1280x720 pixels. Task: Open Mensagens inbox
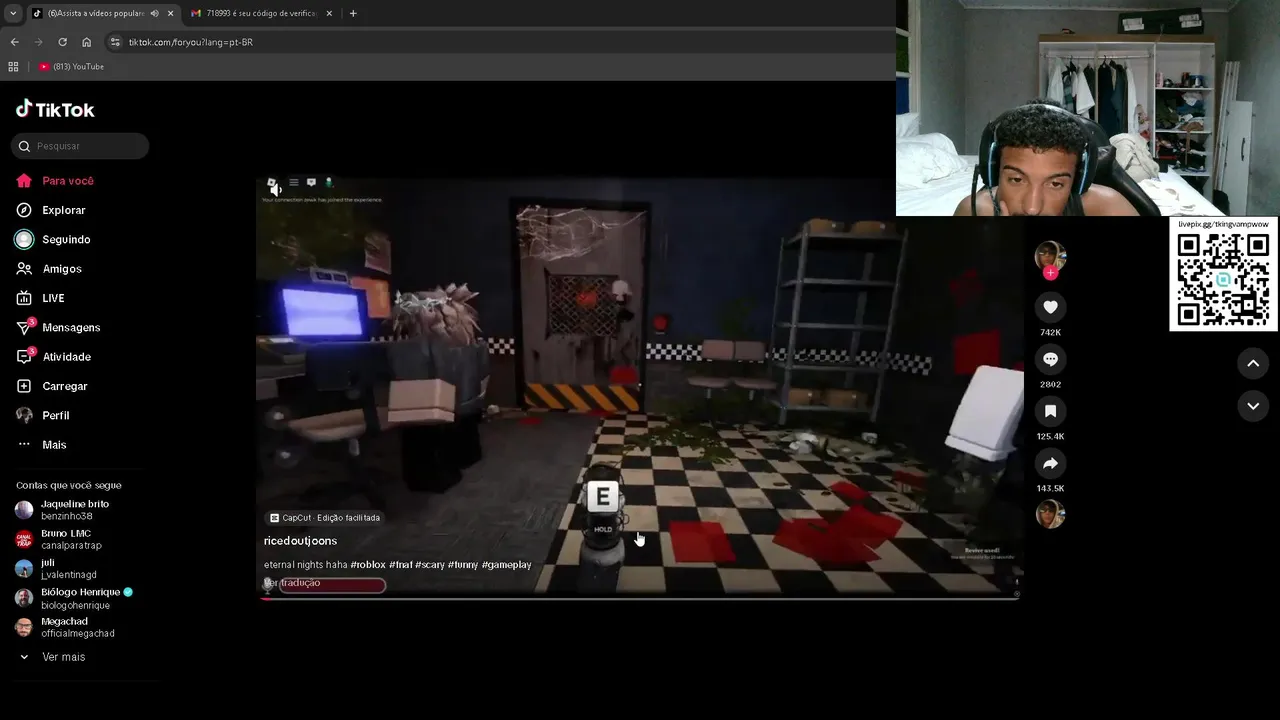(x=58, y=328)
